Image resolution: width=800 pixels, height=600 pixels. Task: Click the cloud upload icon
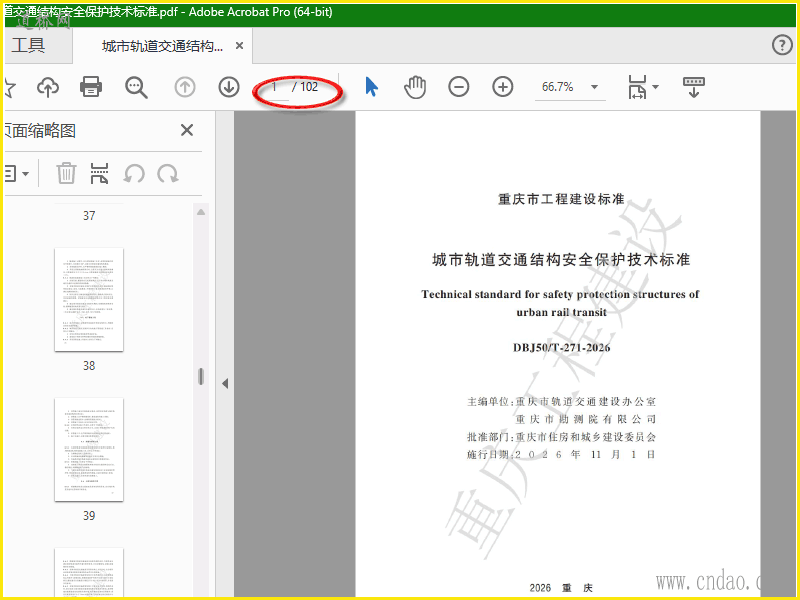point(48,87)
